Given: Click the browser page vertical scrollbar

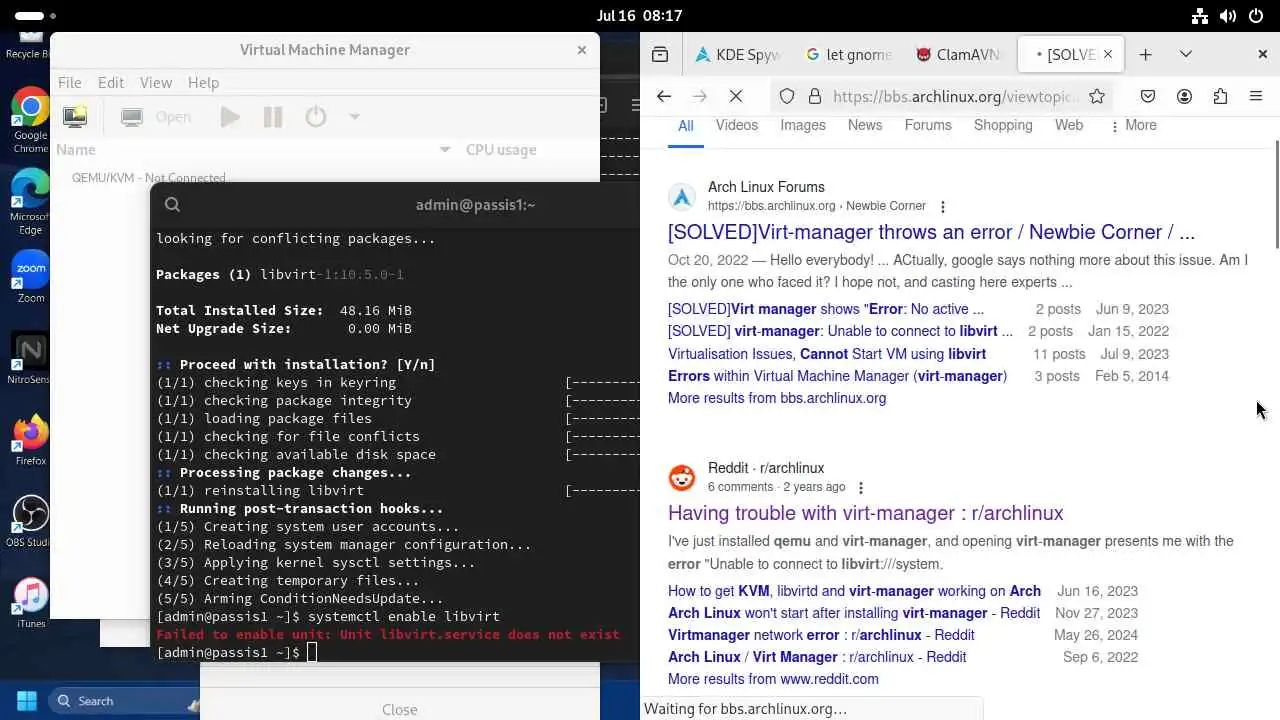Looking at the screenshot, I should click(x=1275, y=195).
